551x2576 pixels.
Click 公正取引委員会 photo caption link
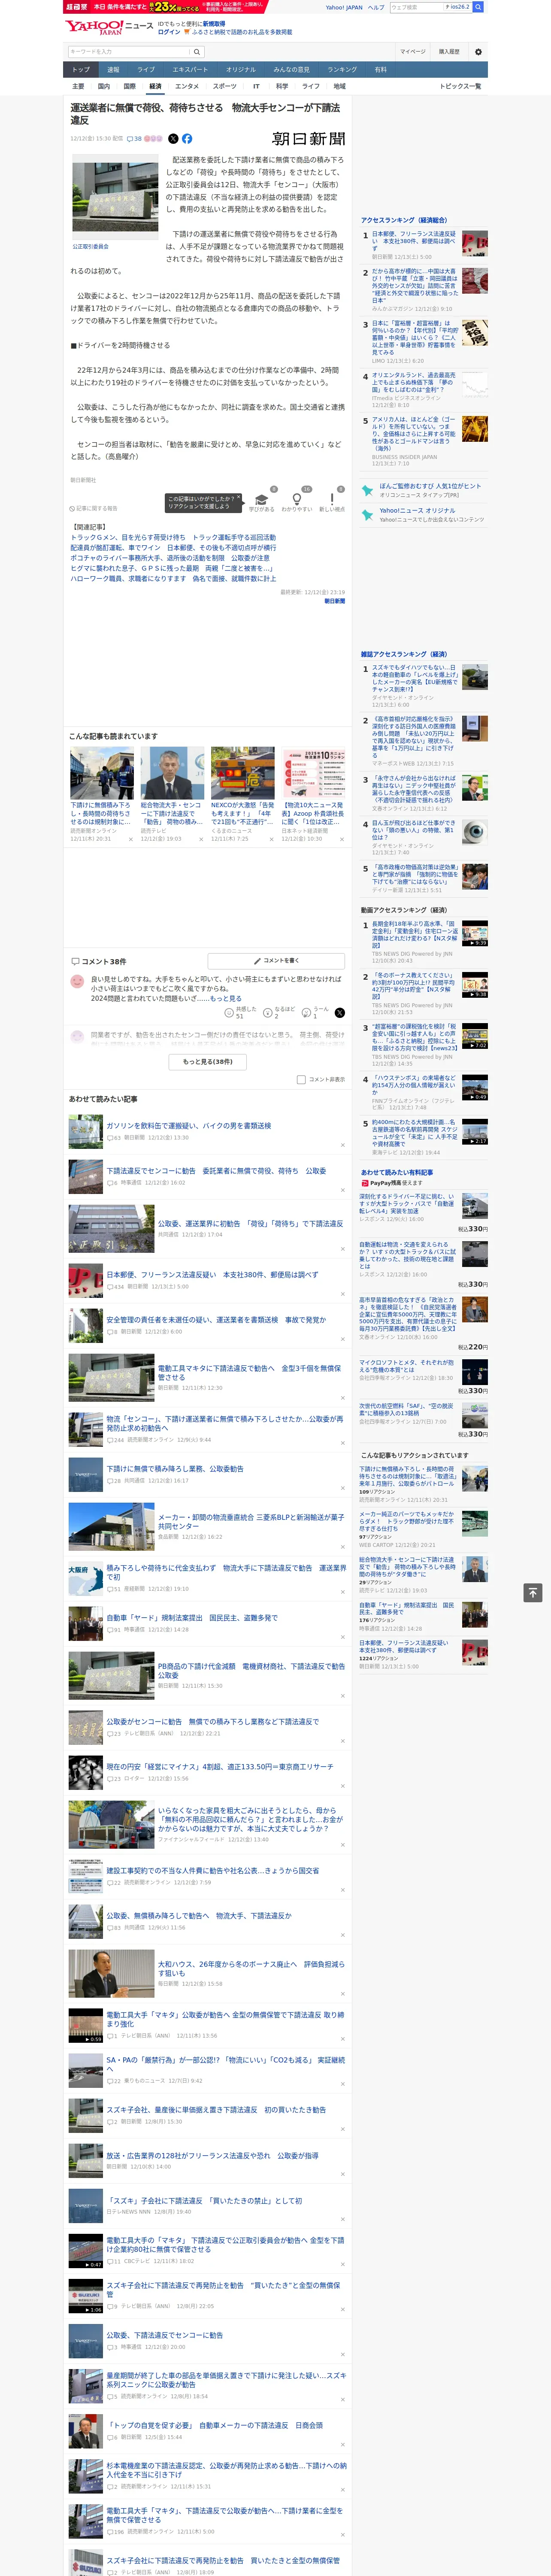(91, 246)
